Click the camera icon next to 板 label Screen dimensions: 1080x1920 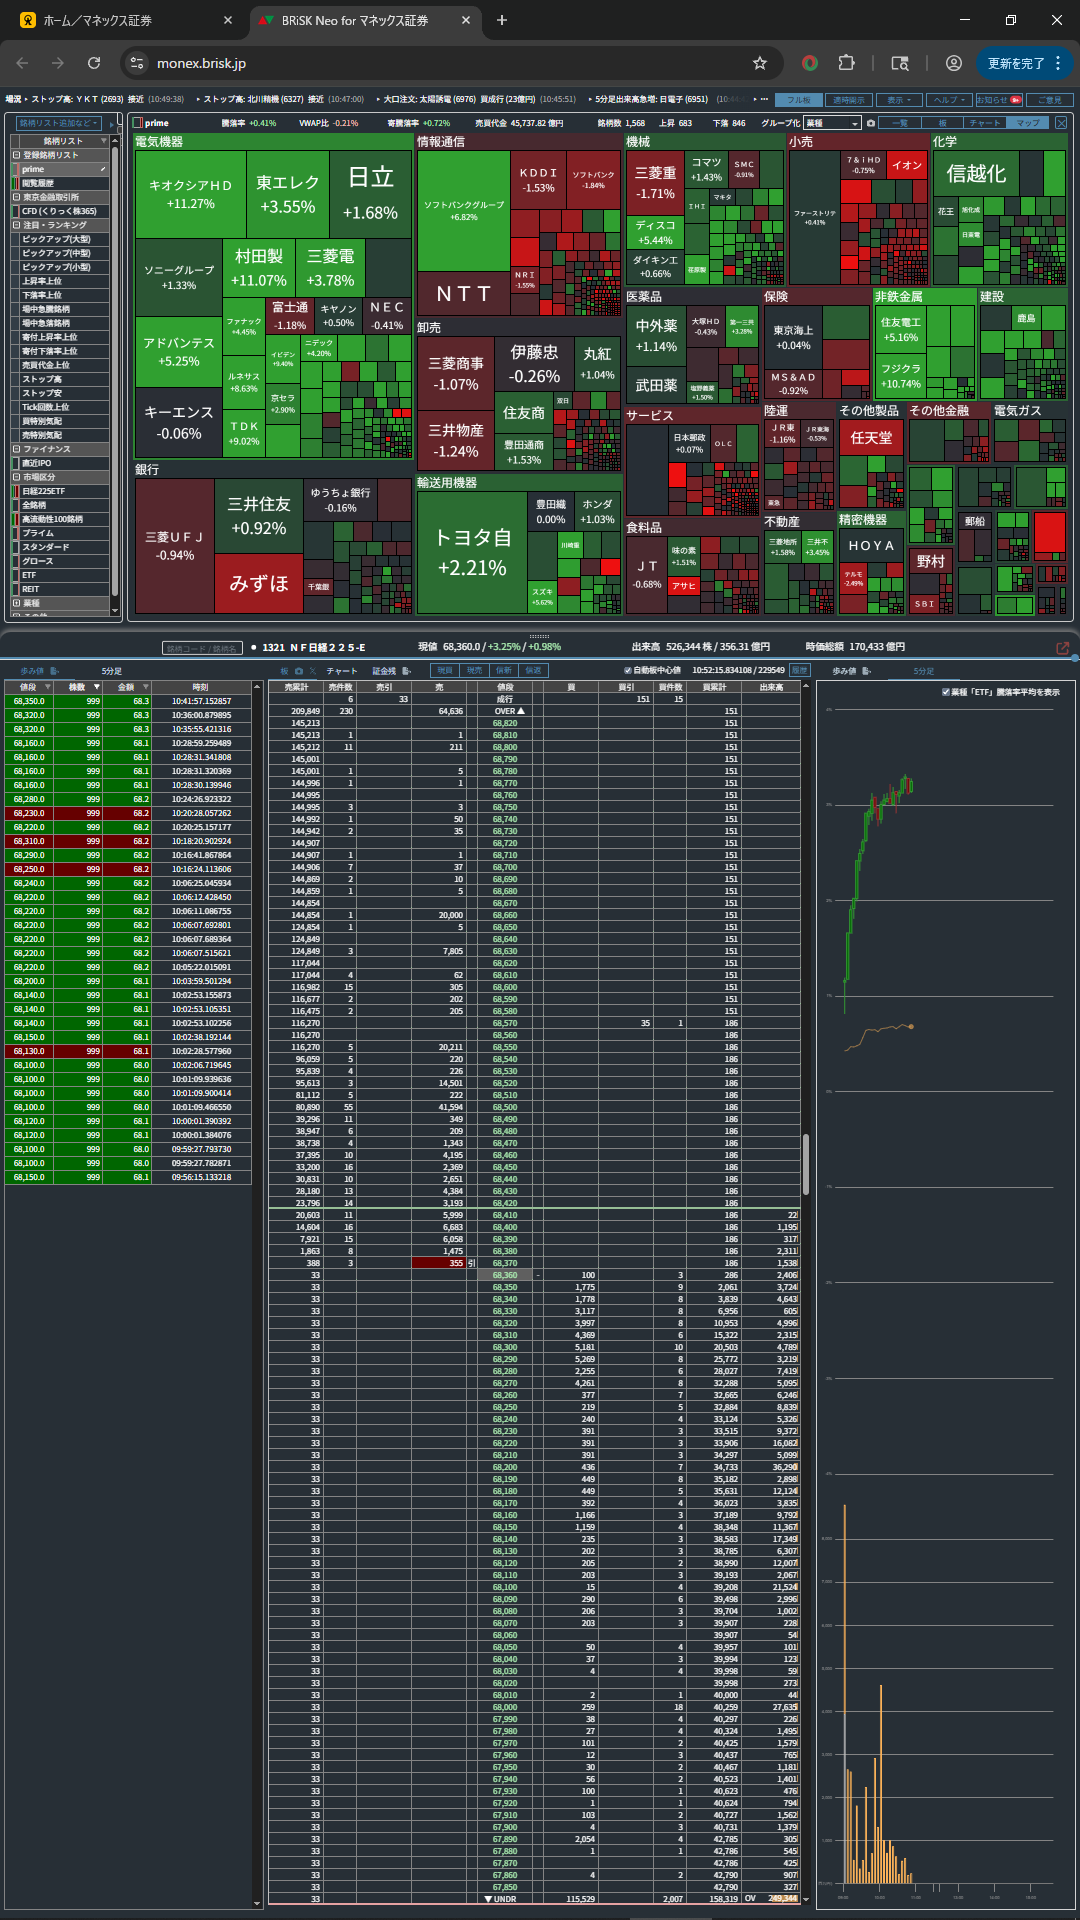298,671
